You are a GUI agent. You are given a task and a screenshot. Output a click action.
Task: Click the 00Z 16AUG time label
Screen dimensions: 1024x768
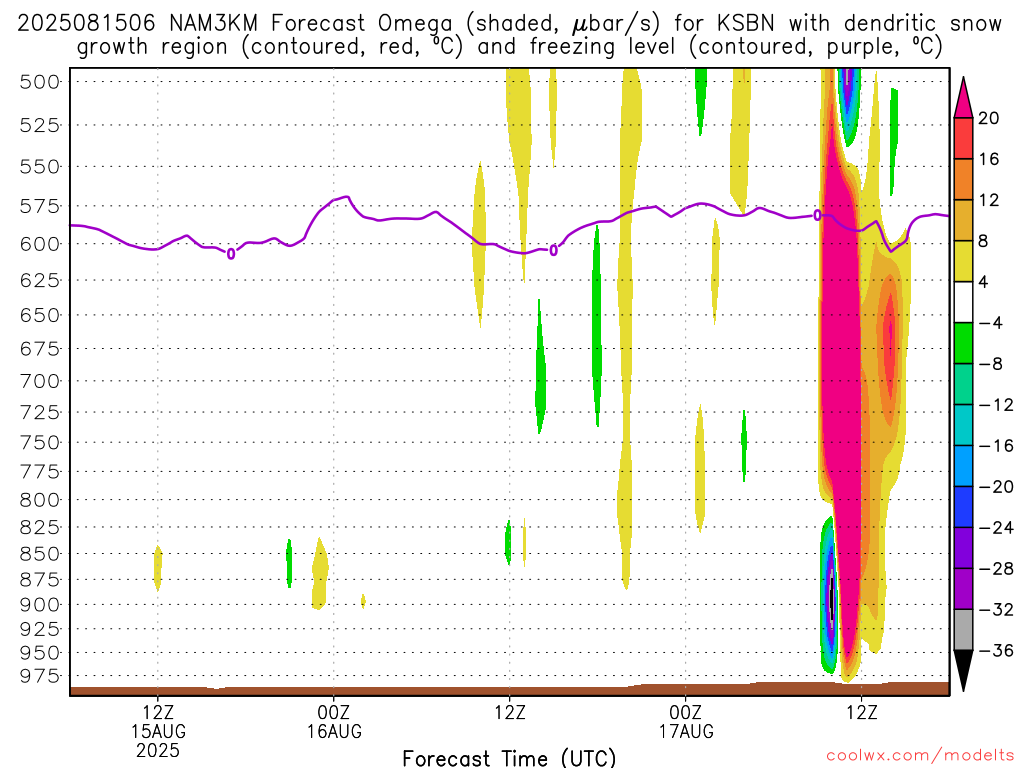334,722
